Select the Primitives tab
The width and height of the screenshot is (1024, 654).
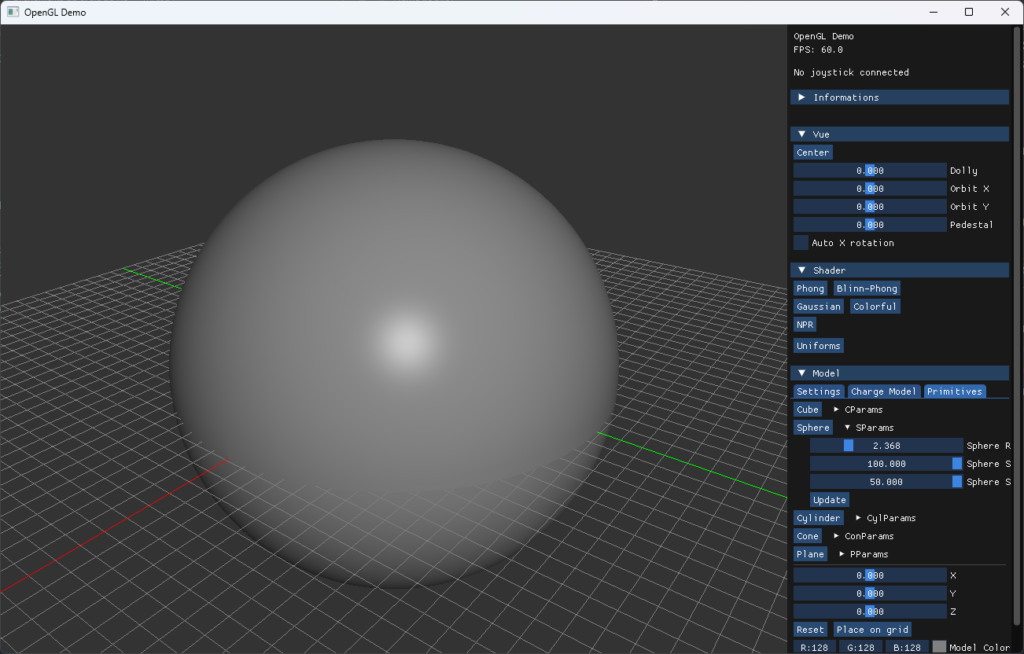[954, 391]
